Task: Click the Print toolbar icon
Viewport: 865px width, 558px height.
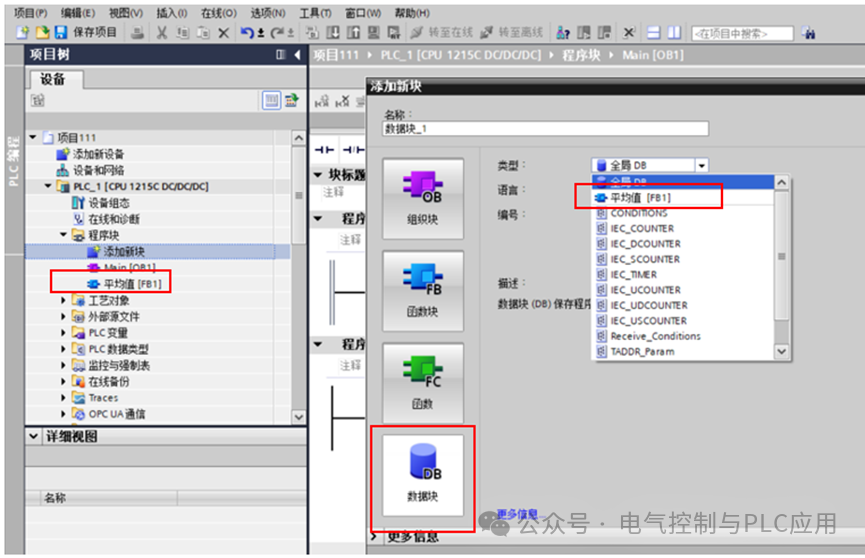Action: point(137,33)
